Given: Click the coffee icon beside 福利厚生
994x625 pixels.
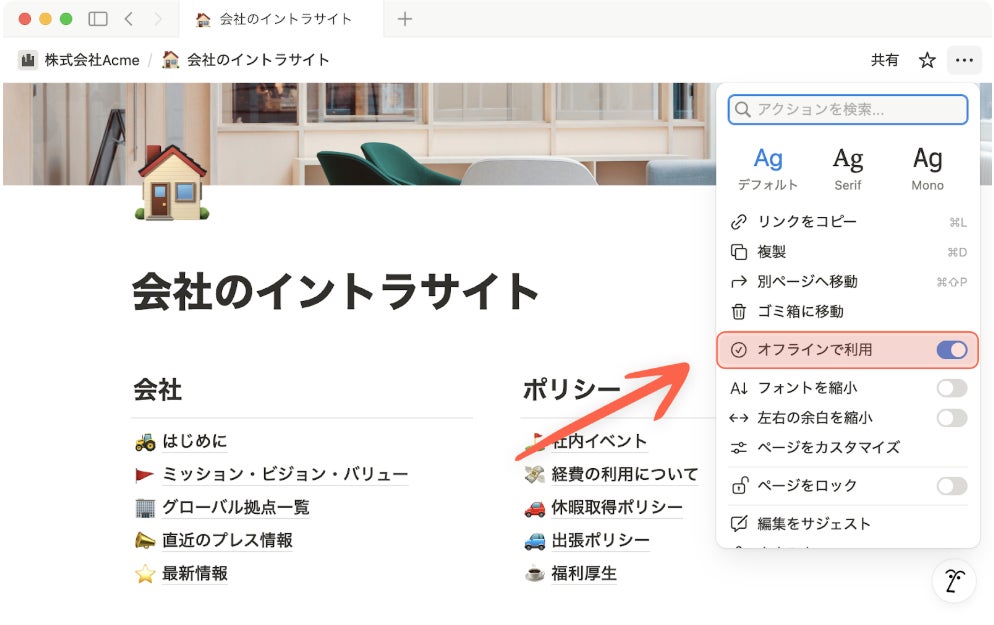Looking at the screenshot, I should tap(534, 574).
